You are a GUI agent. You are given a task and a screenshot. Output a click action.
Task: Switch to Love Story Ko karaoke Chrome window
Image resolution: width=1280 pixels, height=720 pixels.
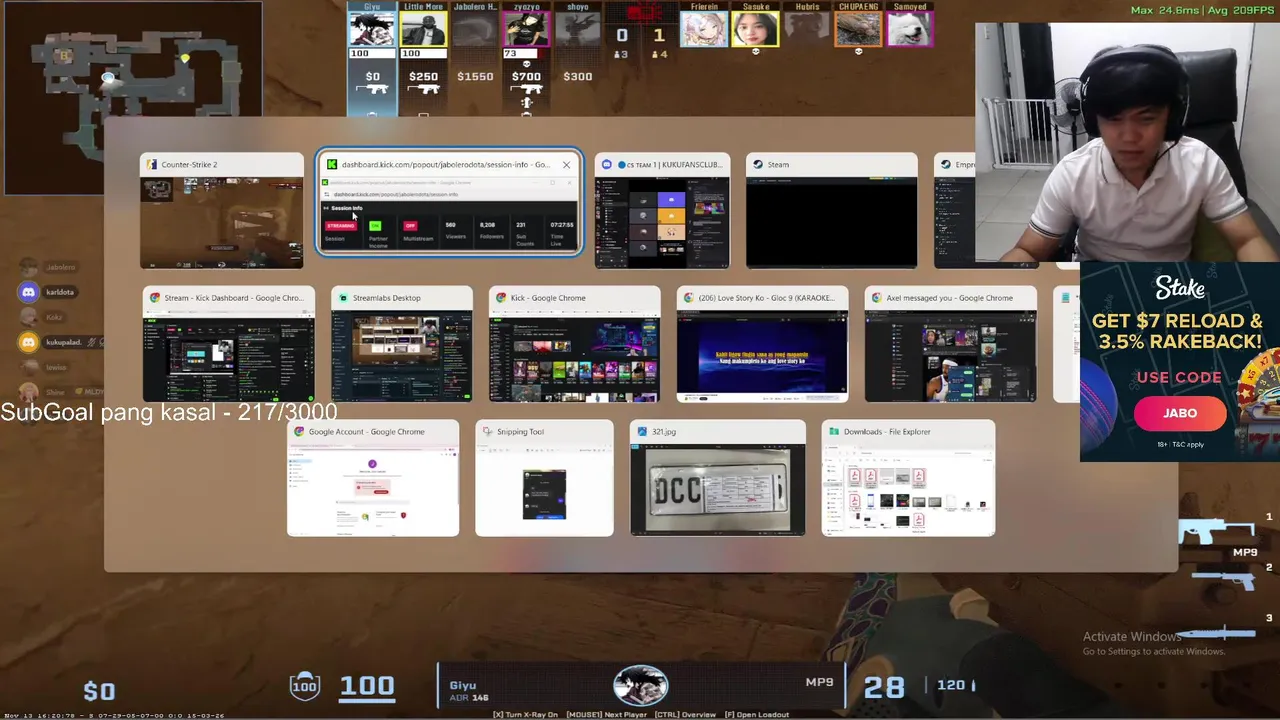[762, 344]
